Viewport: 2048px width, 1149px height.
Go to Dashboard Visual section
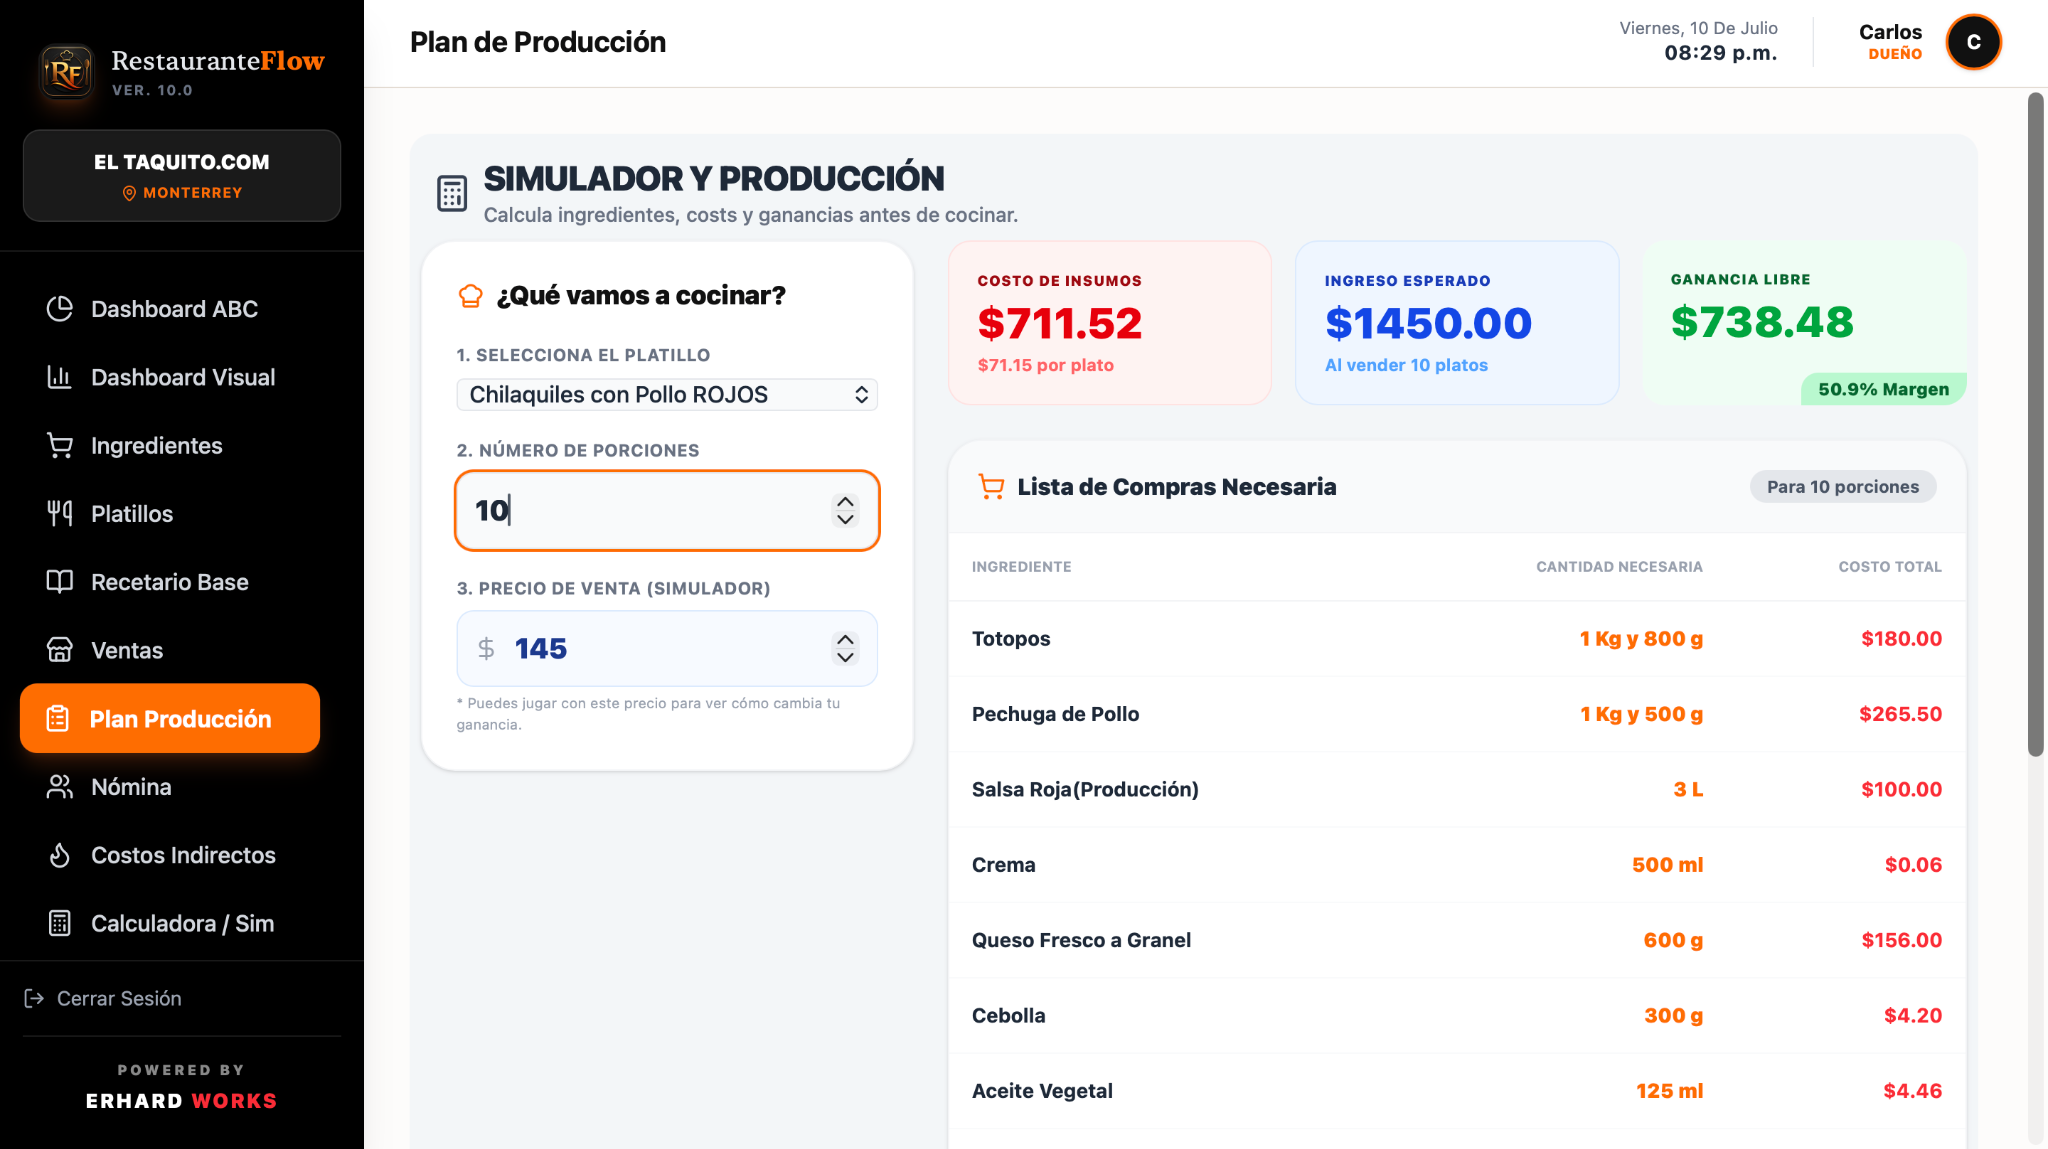170,377
